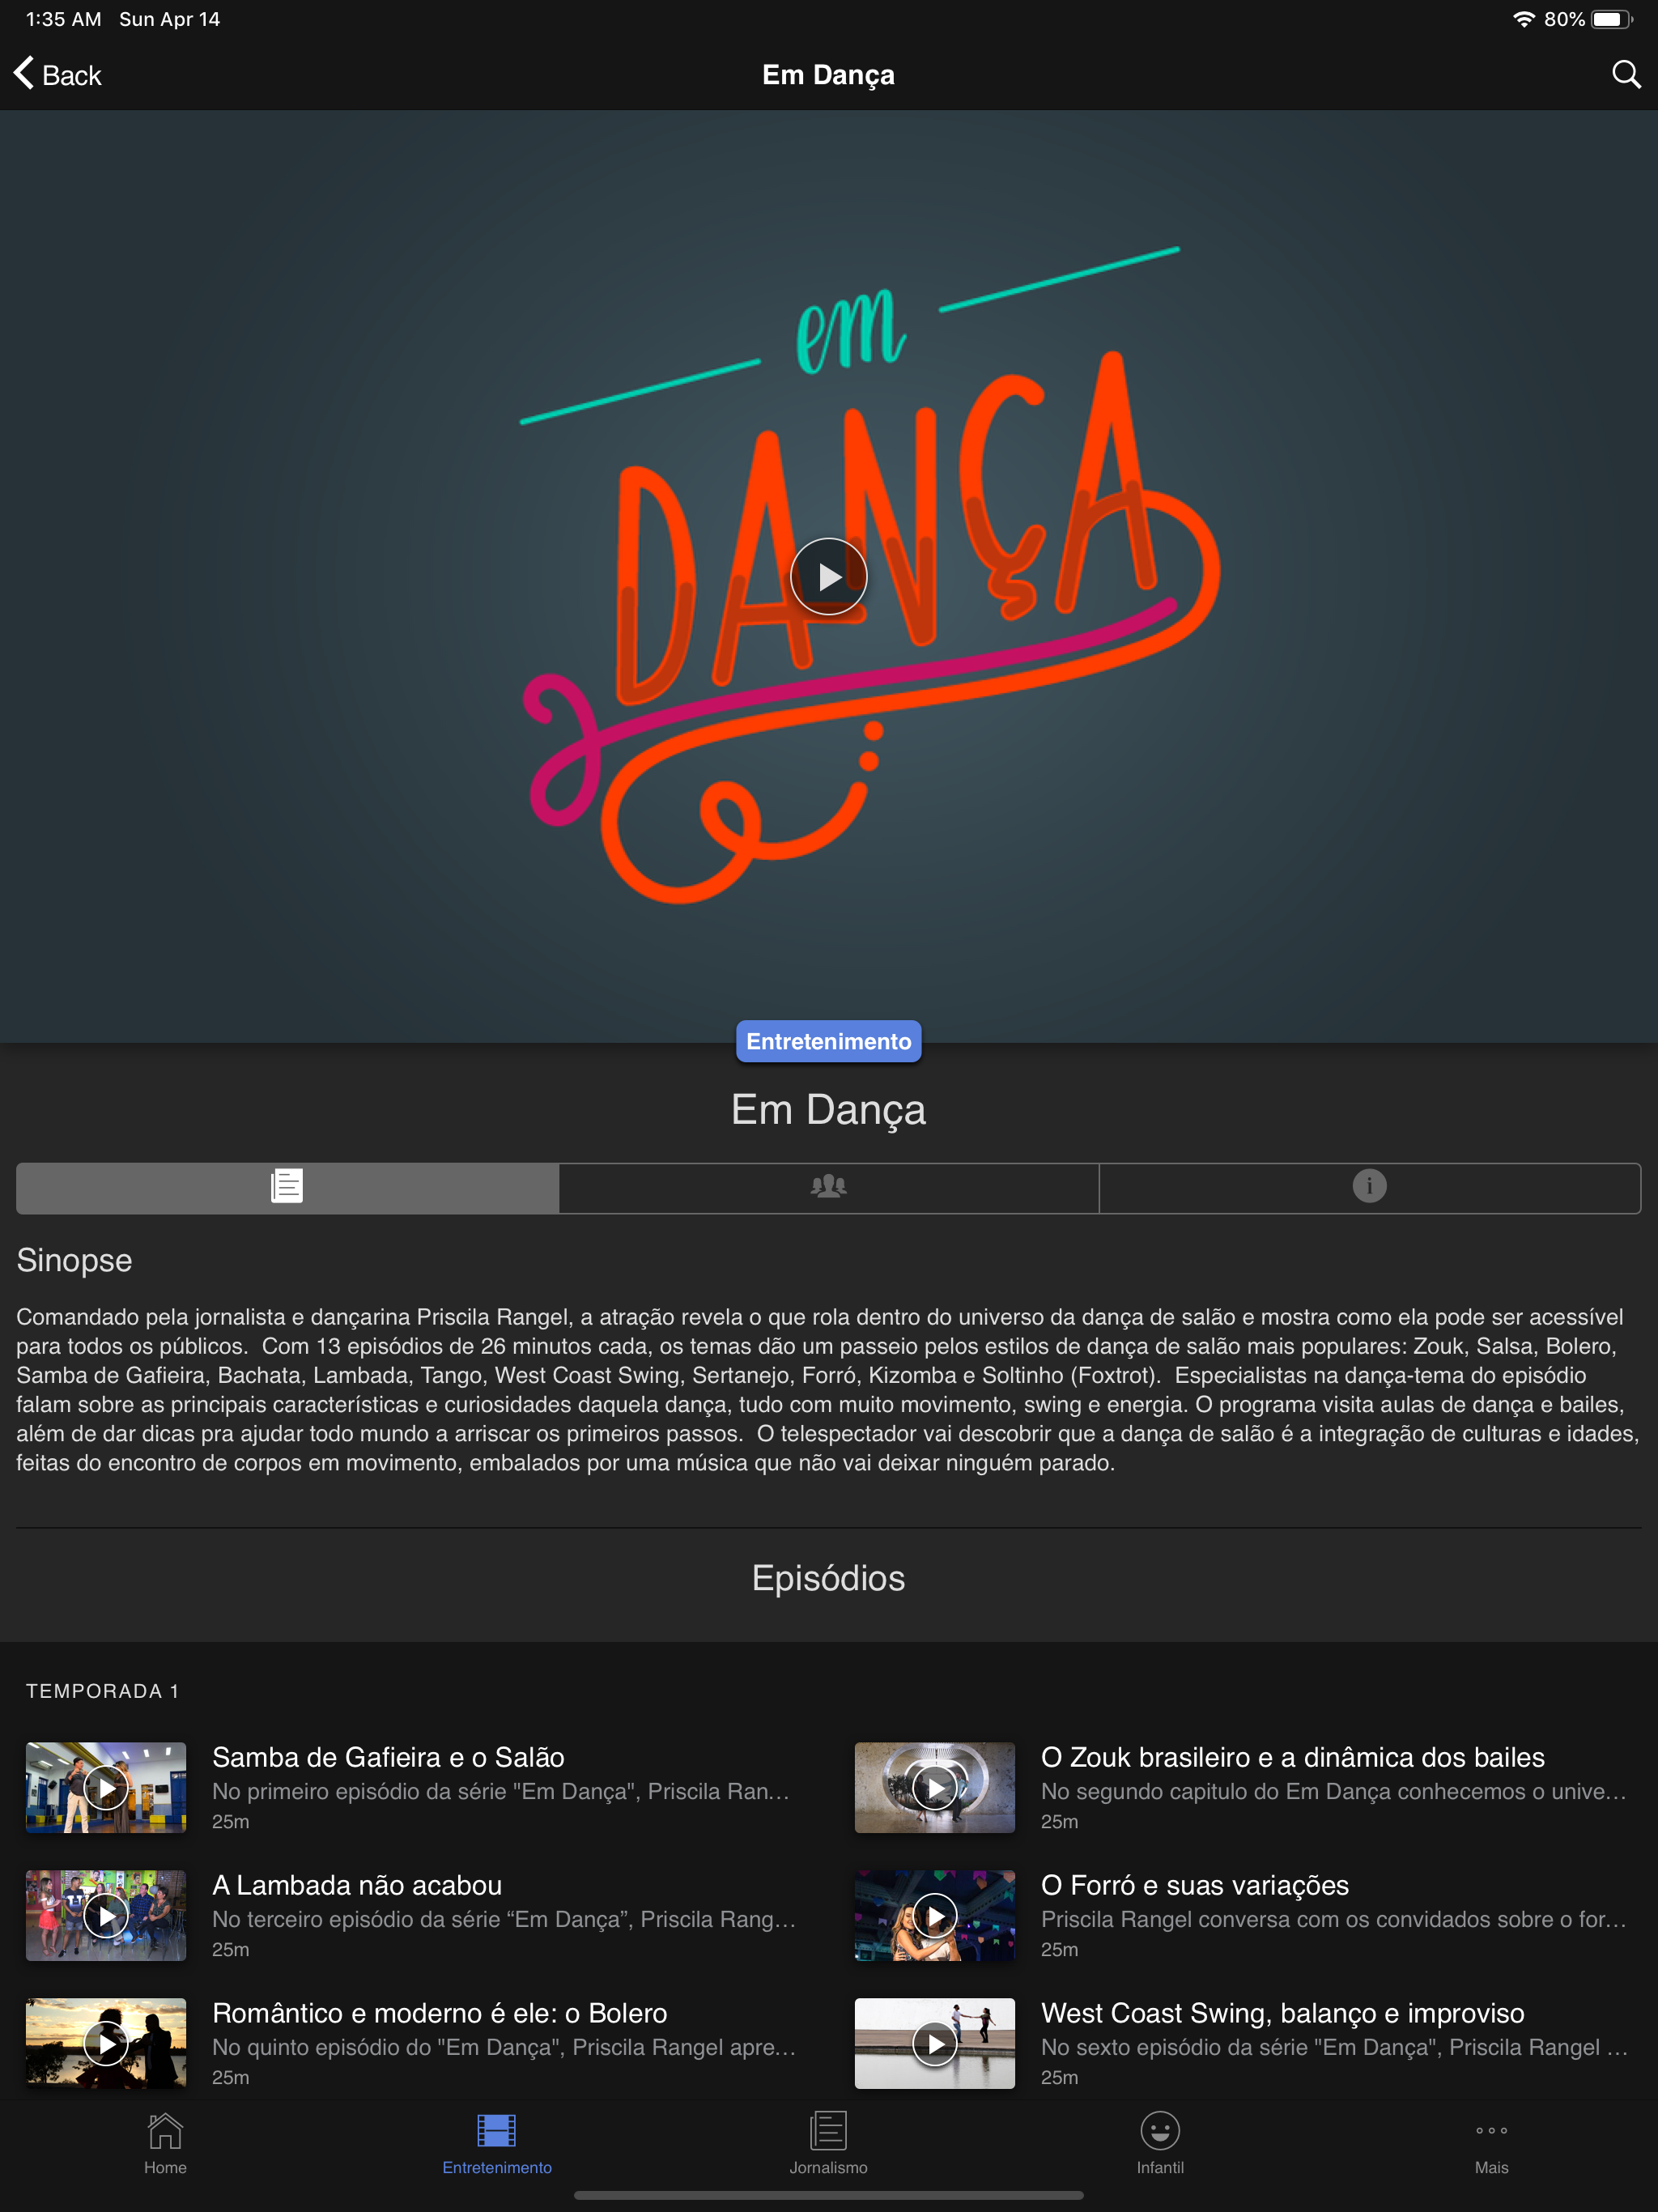1658x2212 pixels.
Task: Click 25m duration under Samba de Gafieira
Action: click(230, 1821)
